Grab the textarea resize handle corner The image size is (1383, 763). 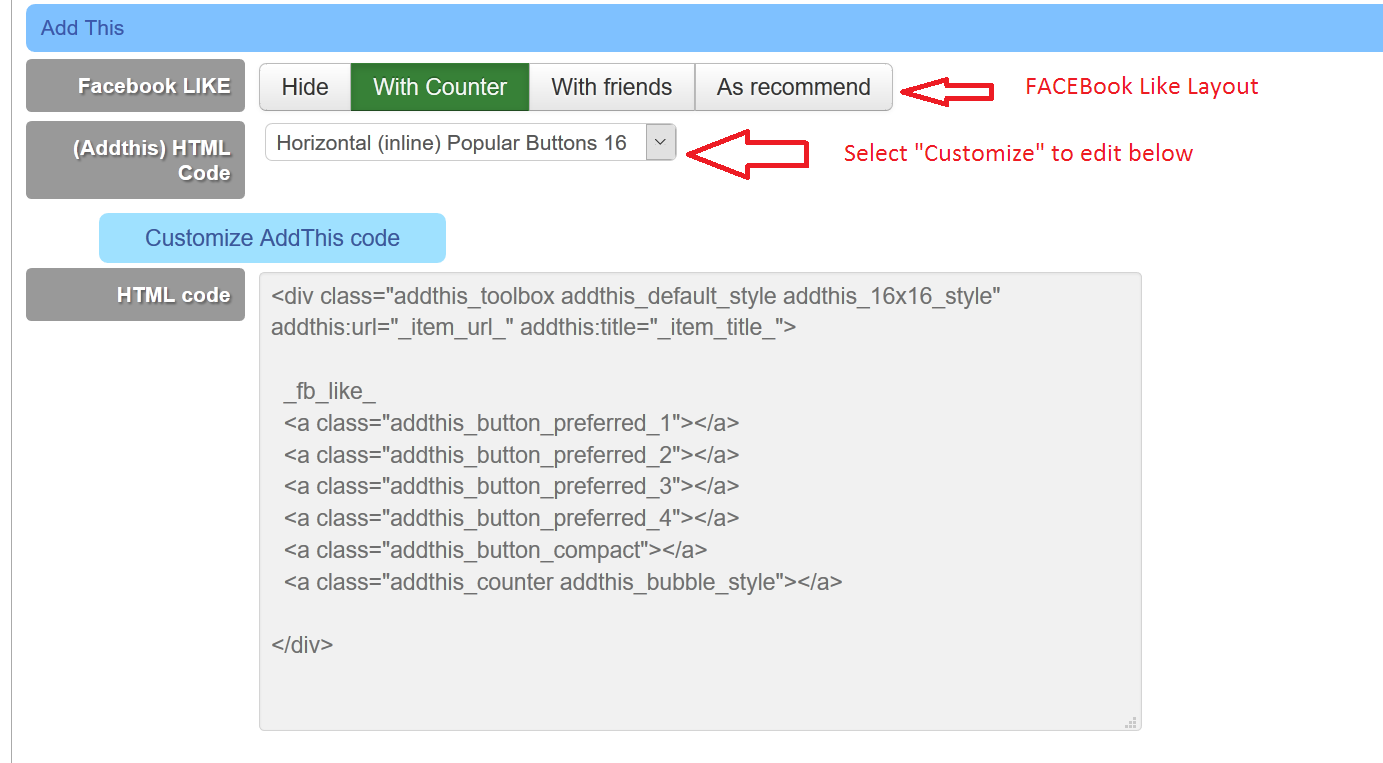[x=1131, y=721]
